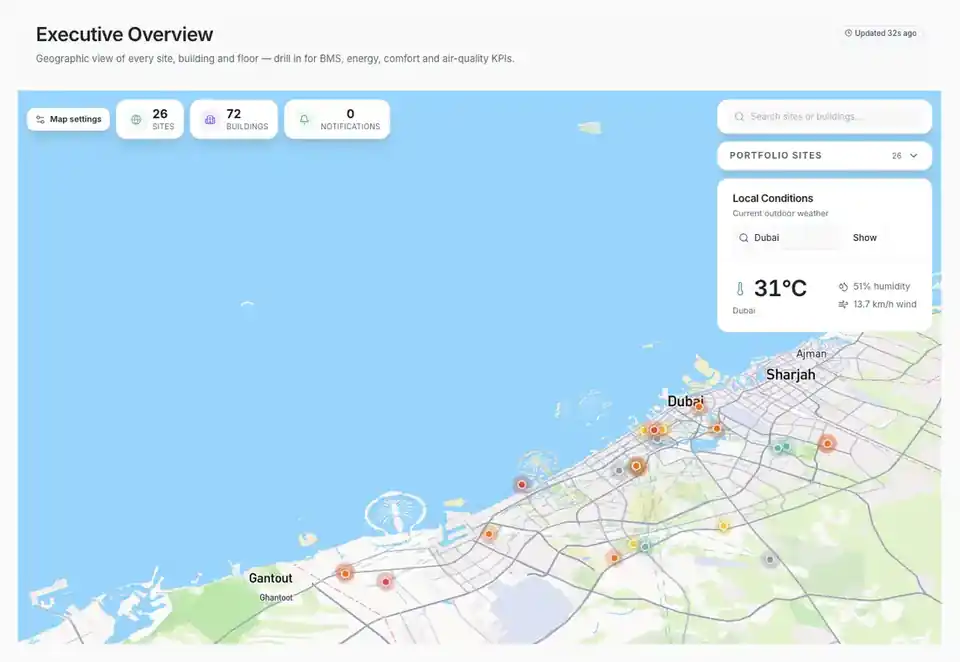Click the thermometer icon beside 31°C

point(740,288)
